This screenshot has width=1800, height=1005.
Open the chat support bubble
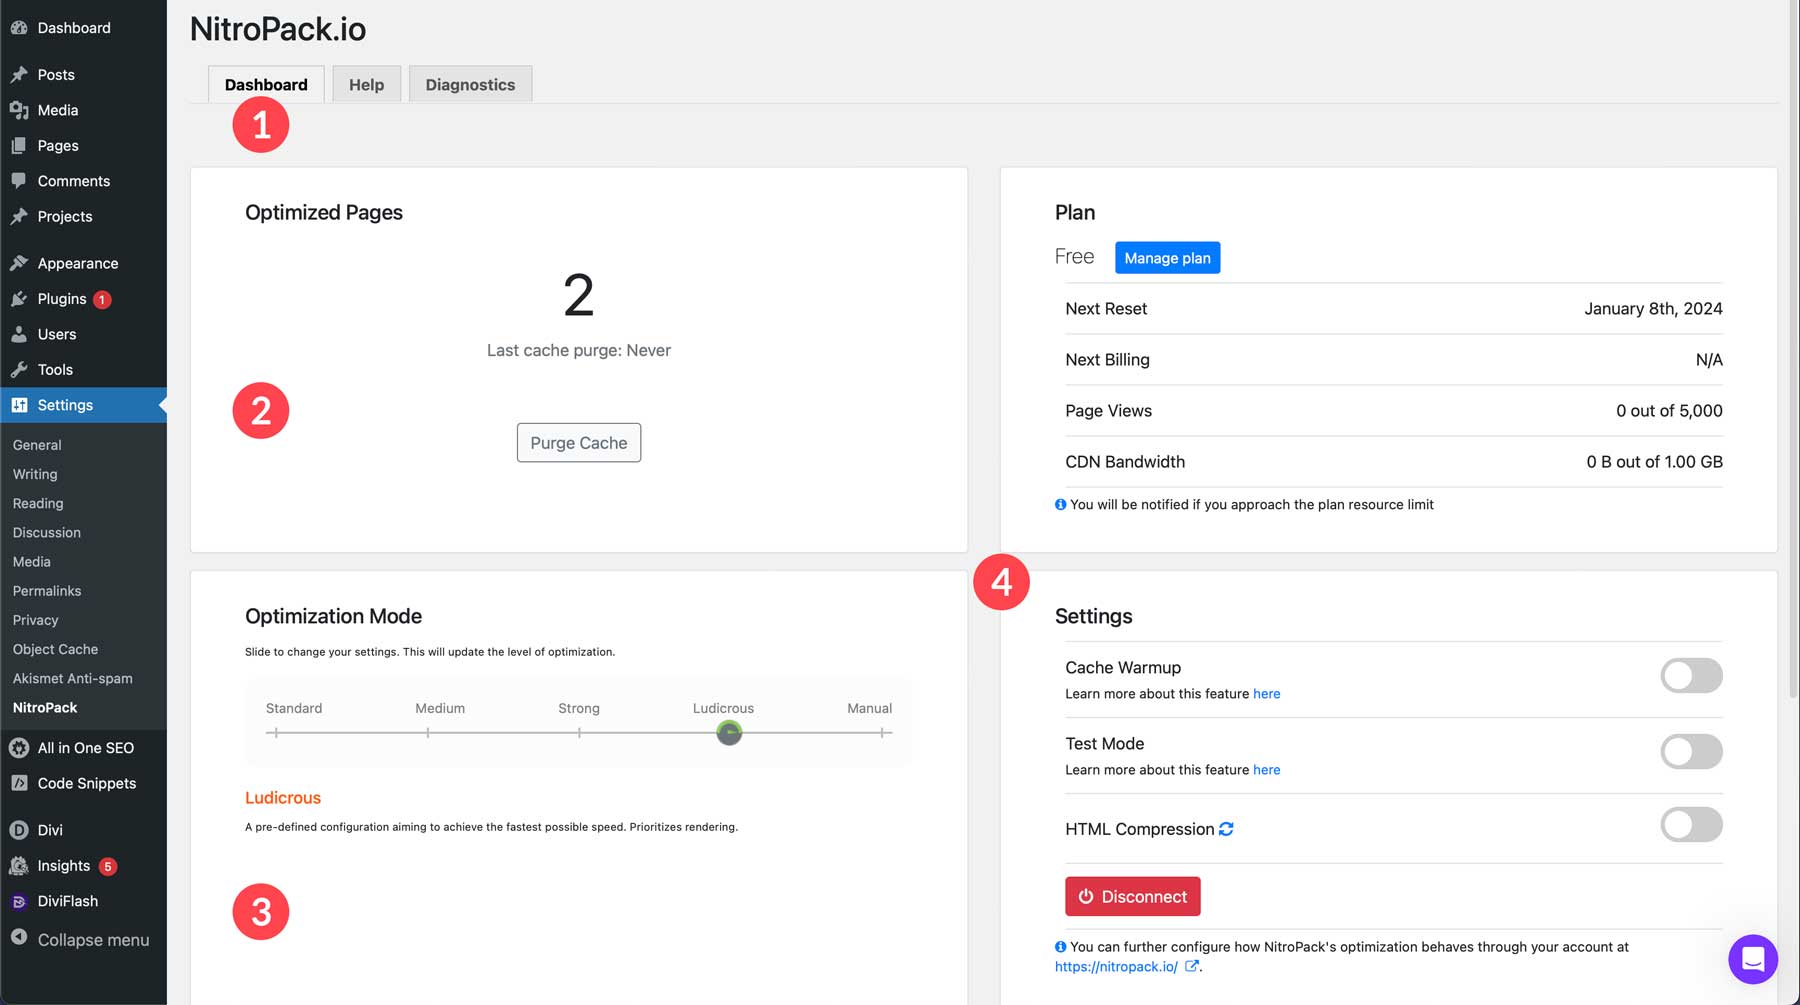1752,959
